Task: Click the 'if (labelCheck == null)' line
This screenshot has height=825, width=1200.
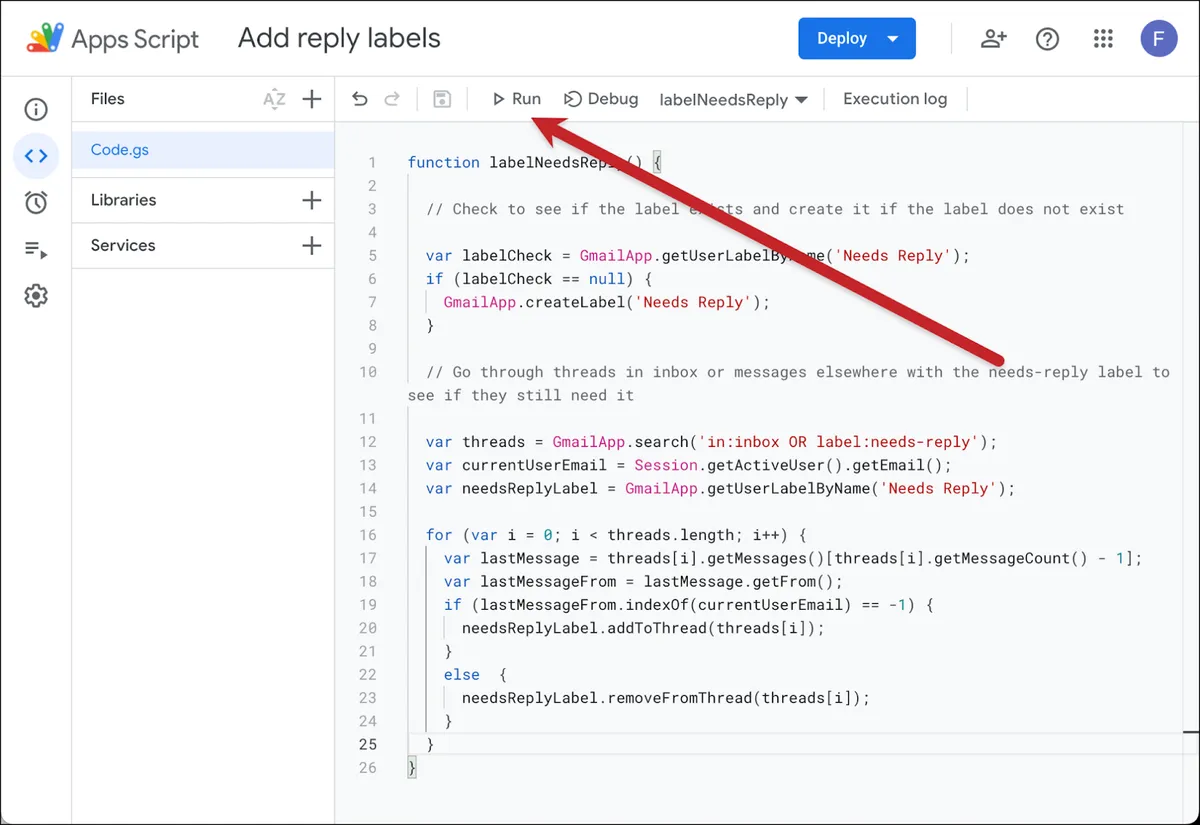Action: [539, 279]
